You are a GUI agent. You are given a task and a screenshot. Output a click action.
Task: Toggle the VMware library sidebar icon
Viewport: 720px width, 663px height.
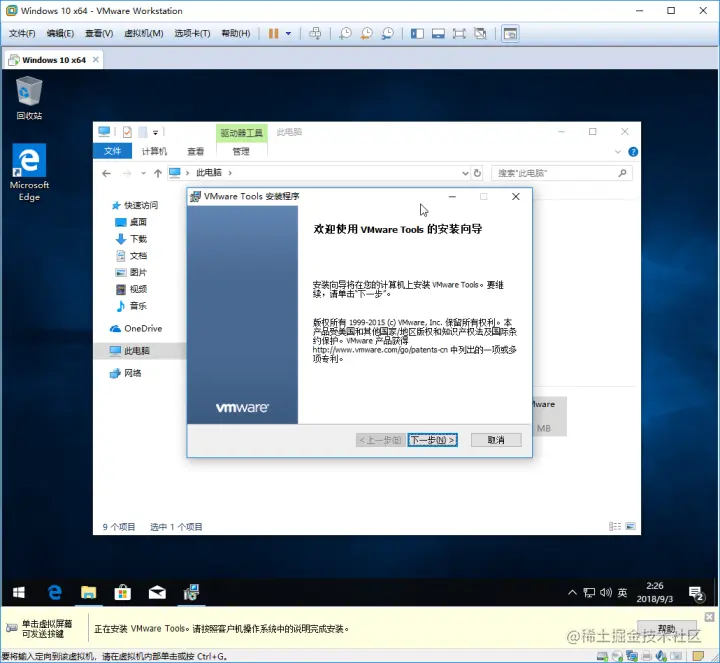click(x=417, y=34)
